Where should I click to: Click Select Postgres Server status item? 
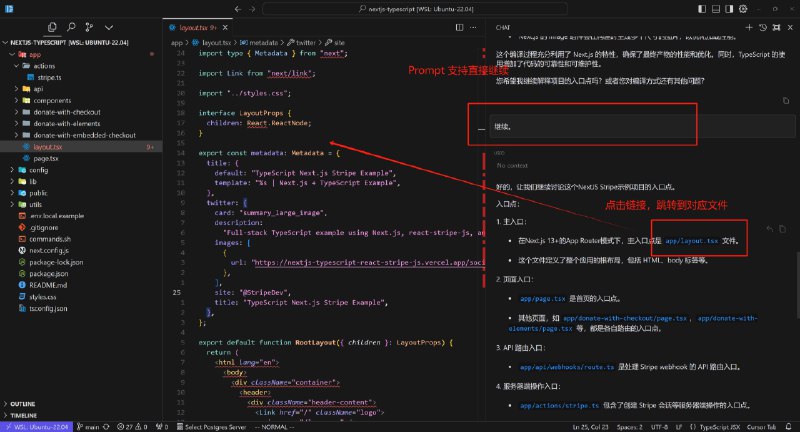click(211, 427)
